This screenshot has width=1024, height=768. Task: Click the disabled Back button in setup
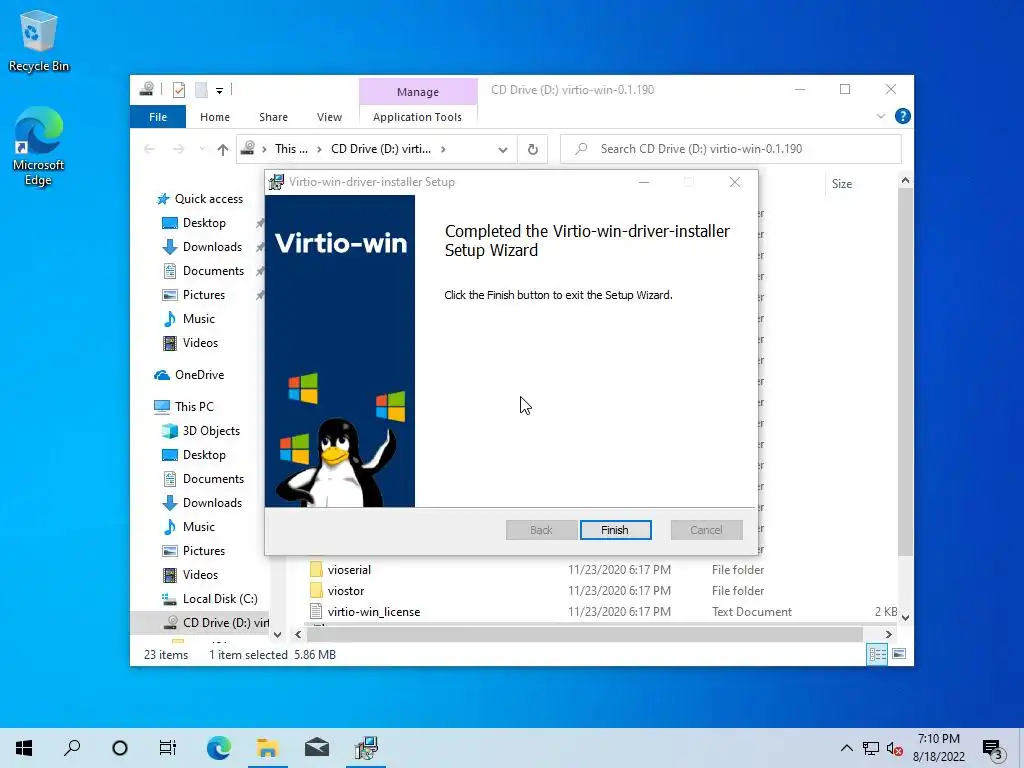pyautogui.click(x=541, y=530)
